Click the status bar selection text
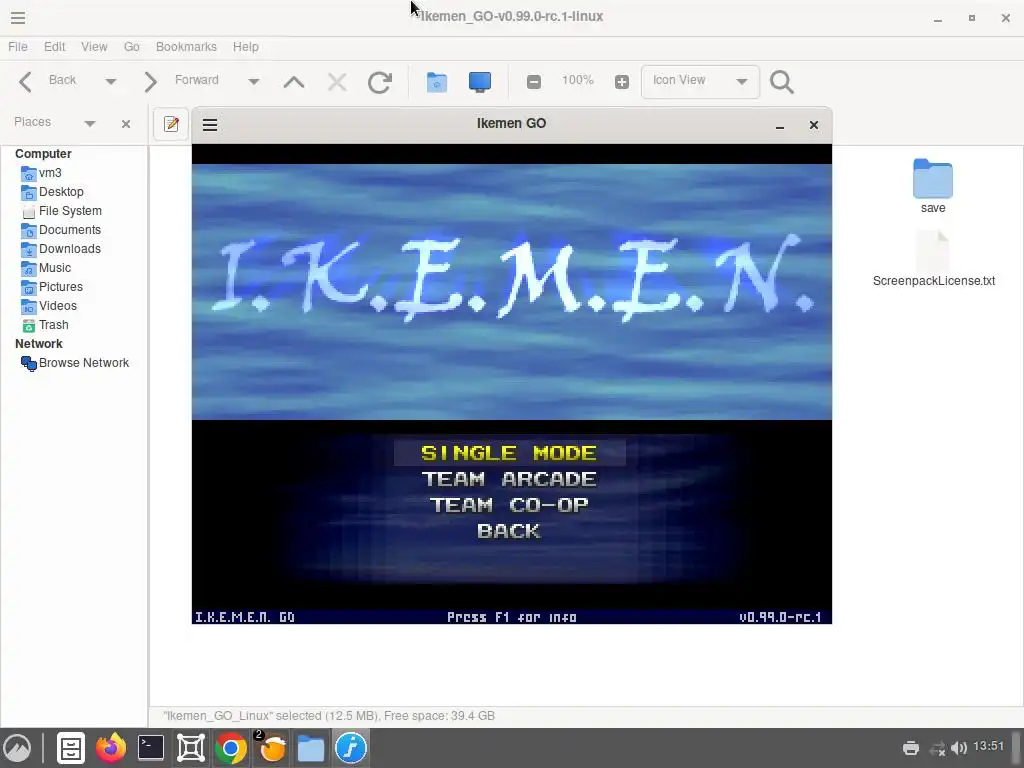The image size is (1024, 768). click(x=328, y=716)
